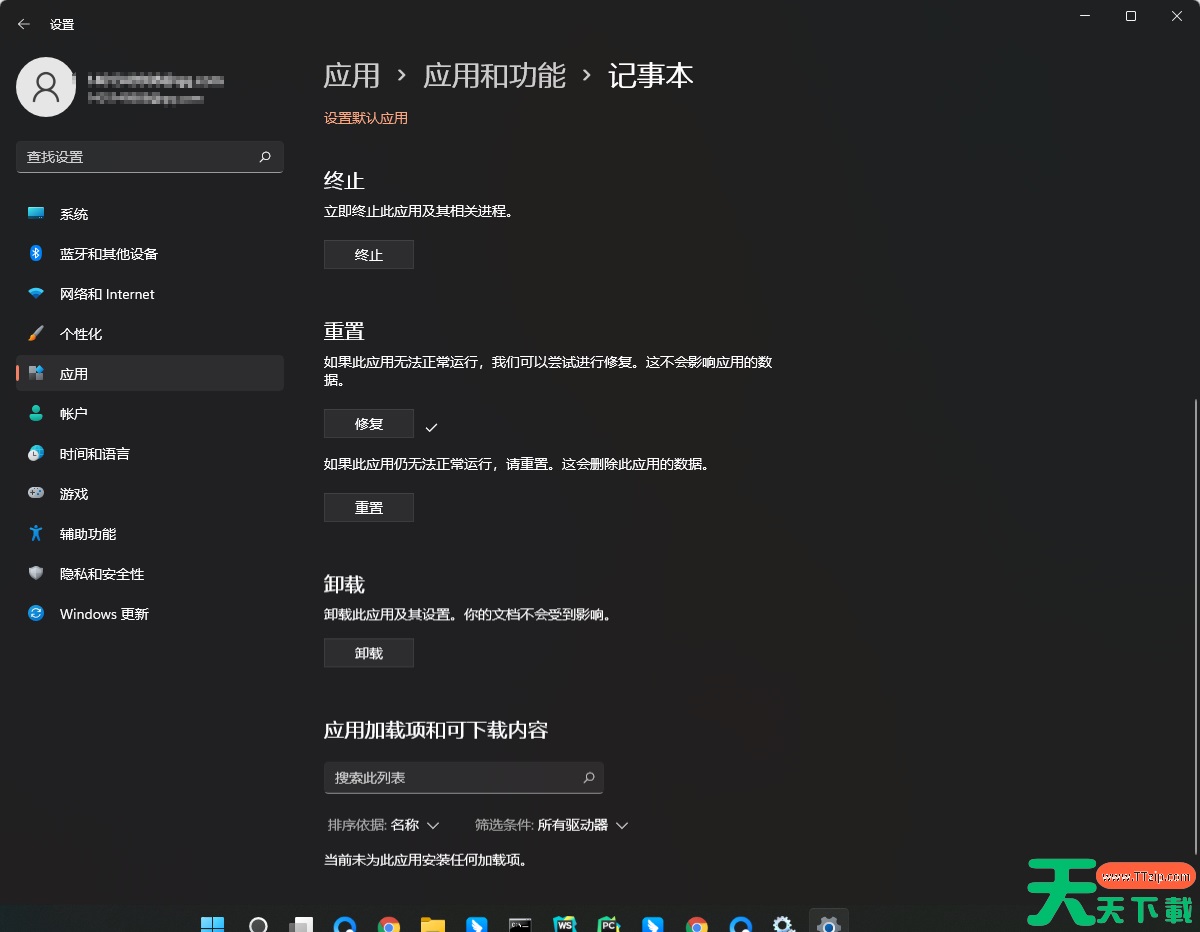Screen dimensions: 1200x932
Task: Click the 重置 button under the reset description
Action: tap(369, 508)
